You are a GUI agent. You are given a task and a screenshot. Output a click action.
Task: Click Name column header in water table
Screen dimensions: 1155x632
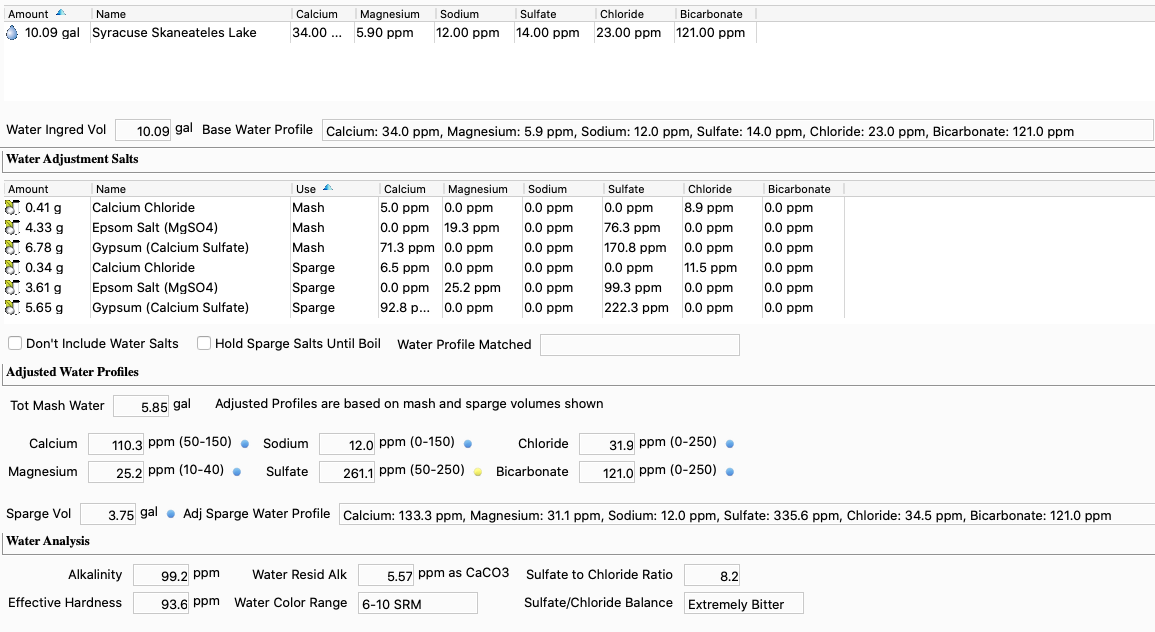pos(192,14)
